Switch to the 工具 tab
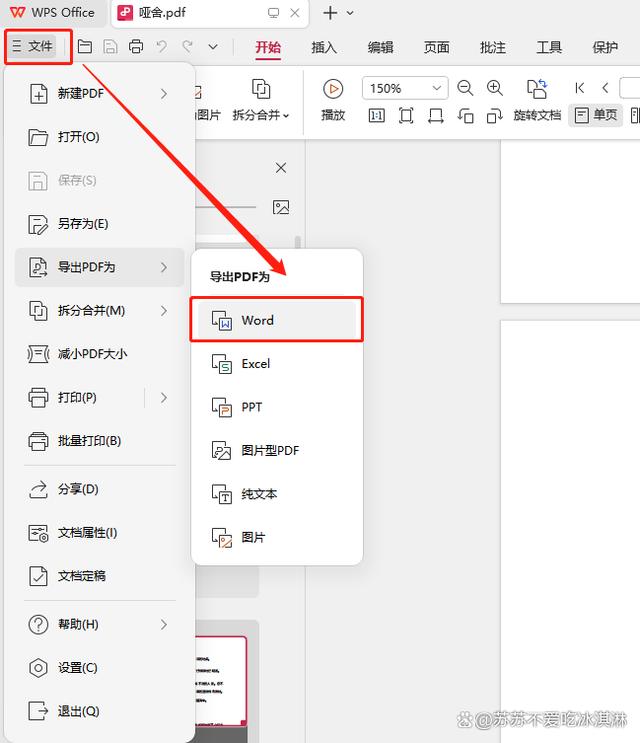This screenshot has width=640, height=743. click(549, 47)
